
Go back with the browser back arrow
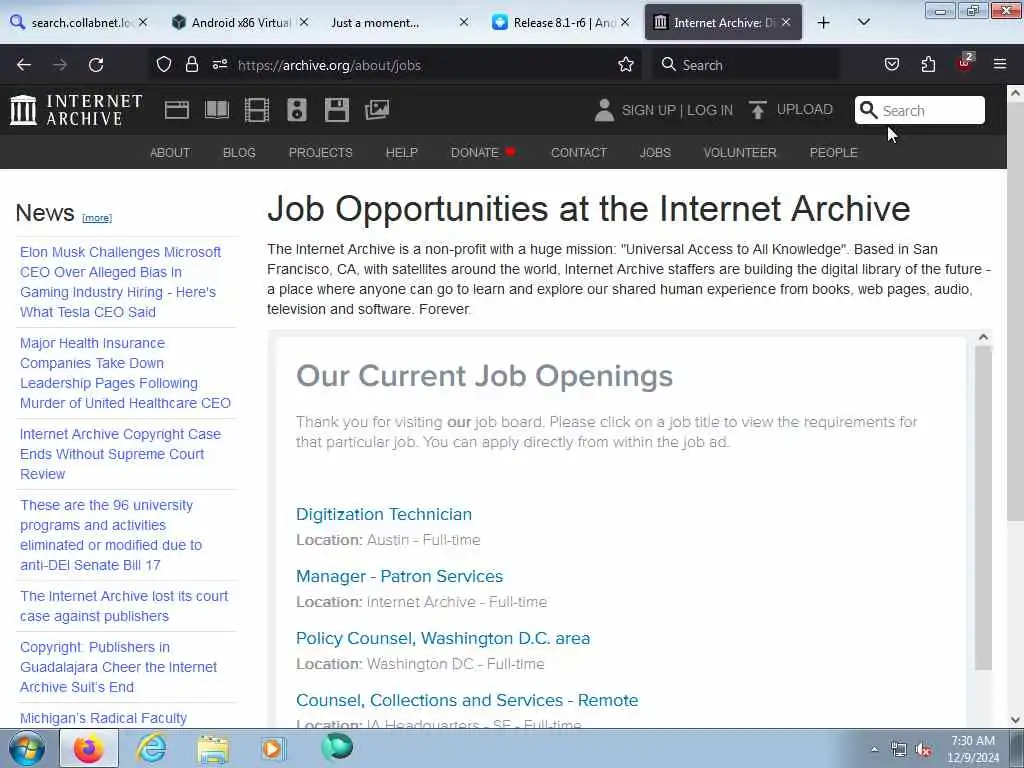pyautogui.click(x=24, y=65)
